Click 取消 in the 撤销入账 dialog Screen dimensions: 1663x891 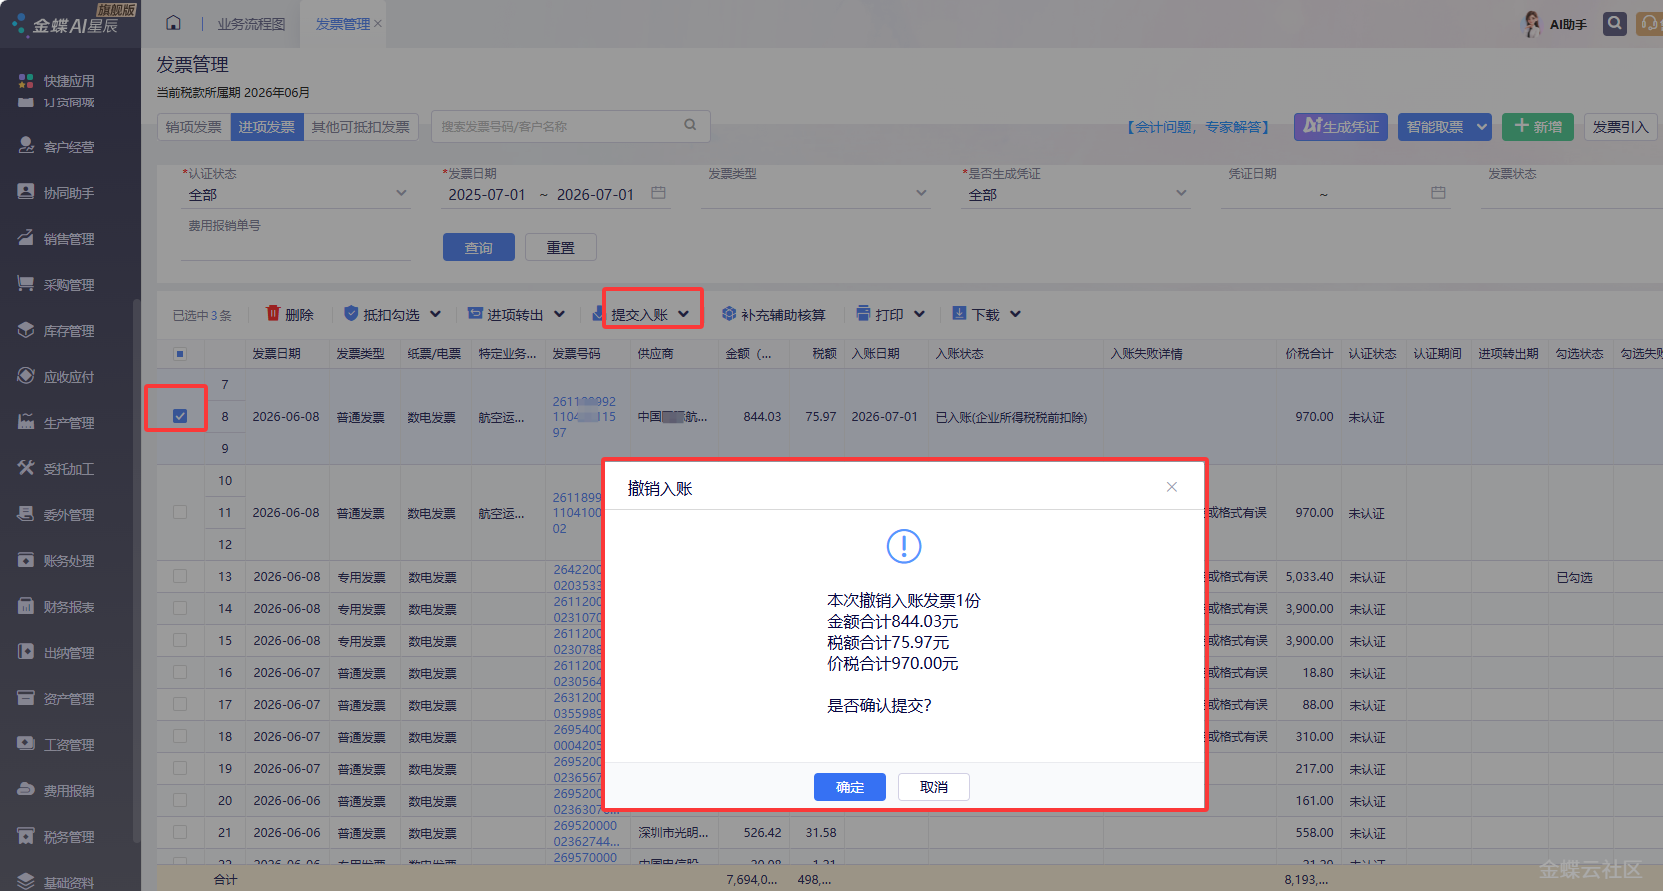934,787
